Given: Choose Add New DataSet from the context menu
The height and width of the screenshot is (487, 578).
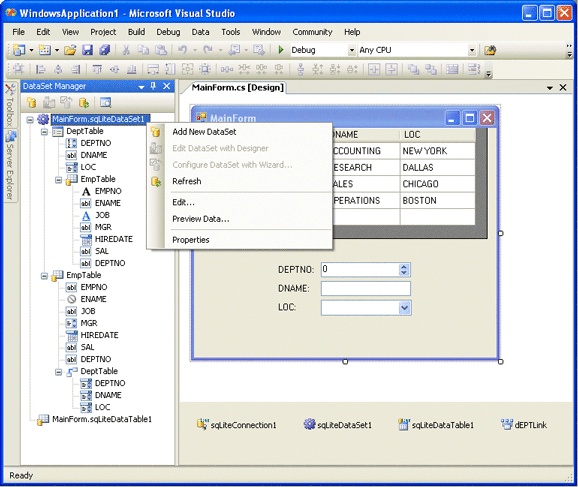Looking at the screenshot, I should click(x=240, y=132).
